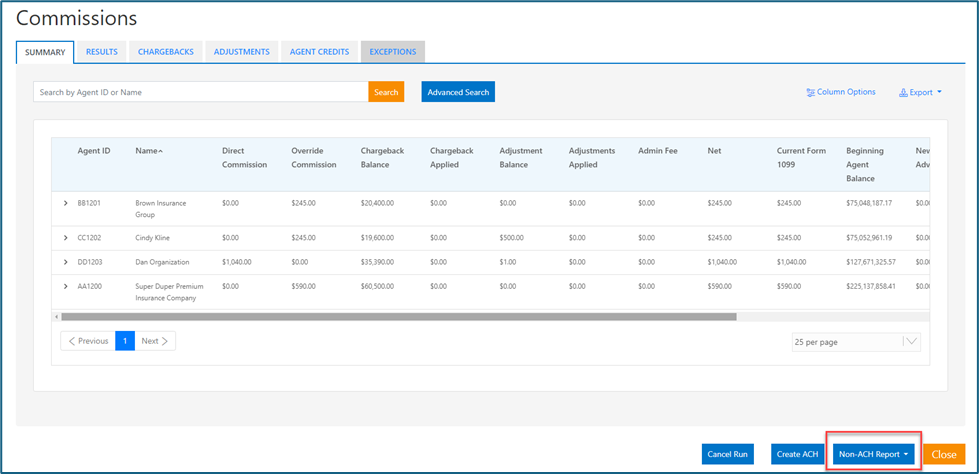Viewport: 979px width, 474px height.
Task: Switch to the Results tab
Action: [x=102, y=52]
